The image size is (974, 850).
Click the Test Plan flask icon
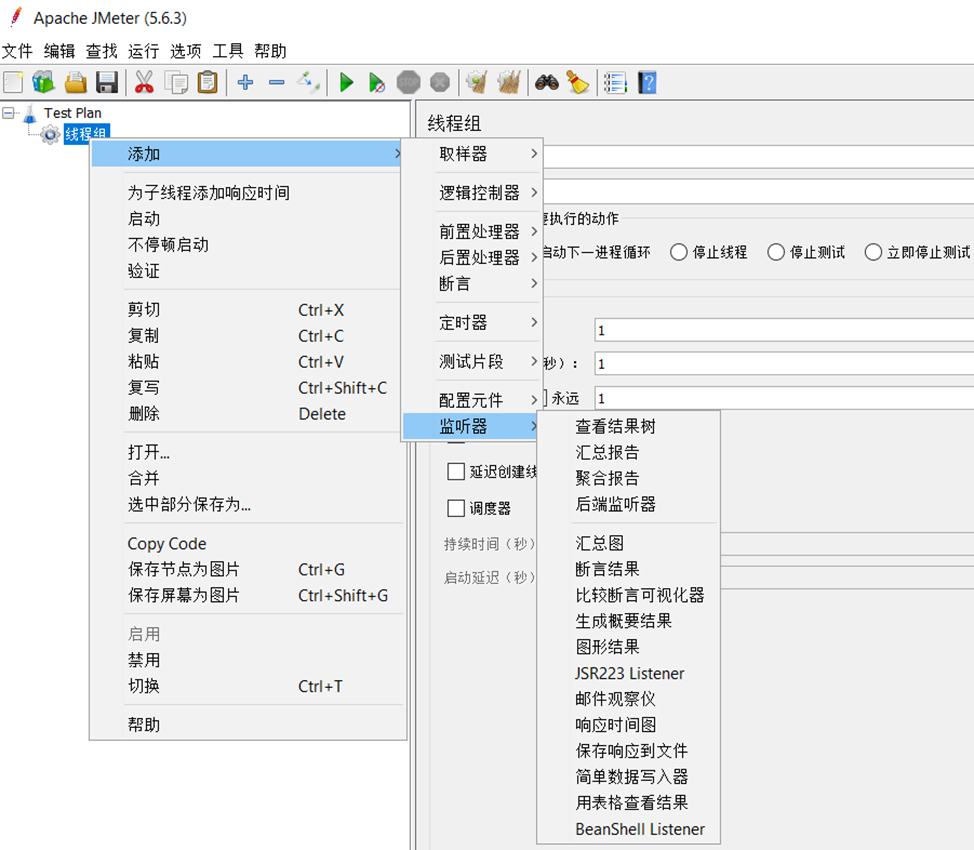point(30,114)
